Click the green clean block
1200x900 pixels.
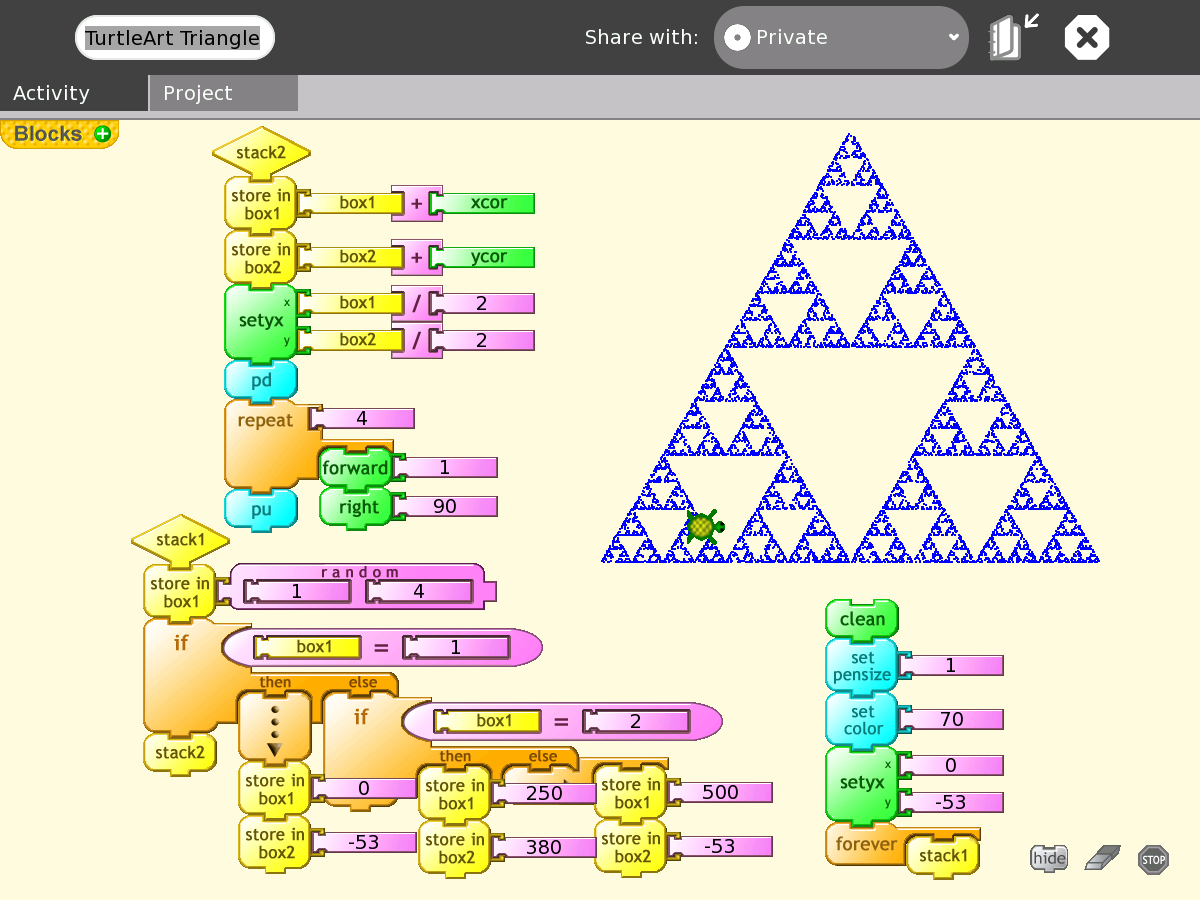coord(861,619)
